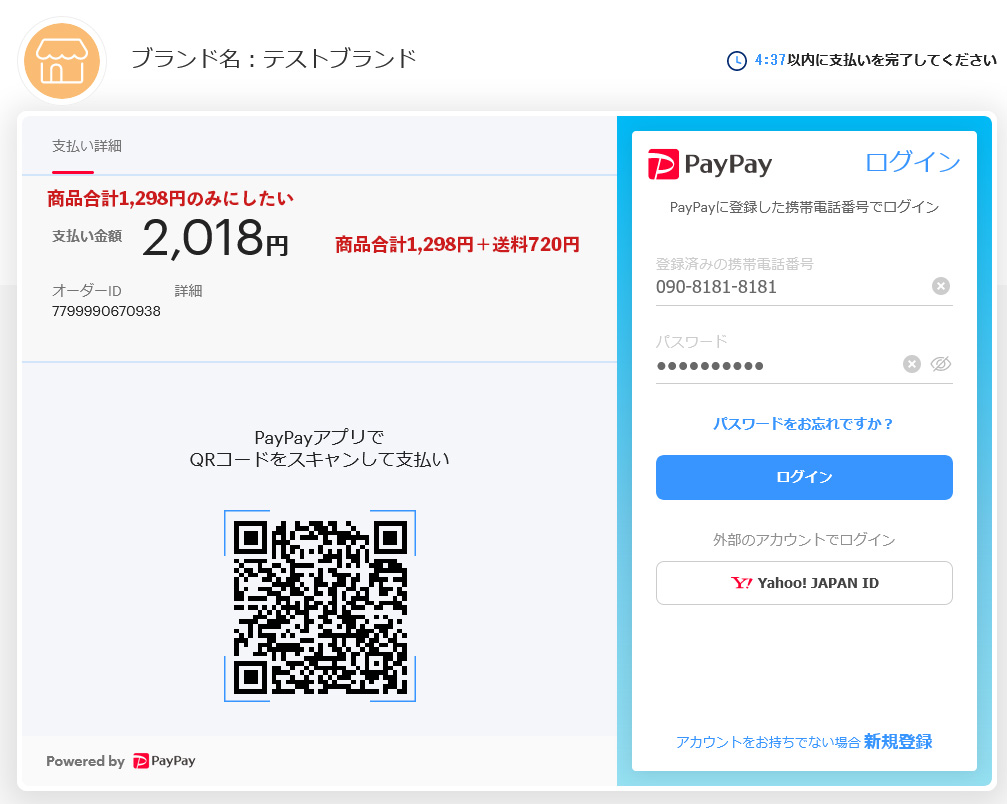Open パスワードをお忘れですか？ link
Image resolution: width=1007 pixels, height=804 pixels.
pos(803,424)
